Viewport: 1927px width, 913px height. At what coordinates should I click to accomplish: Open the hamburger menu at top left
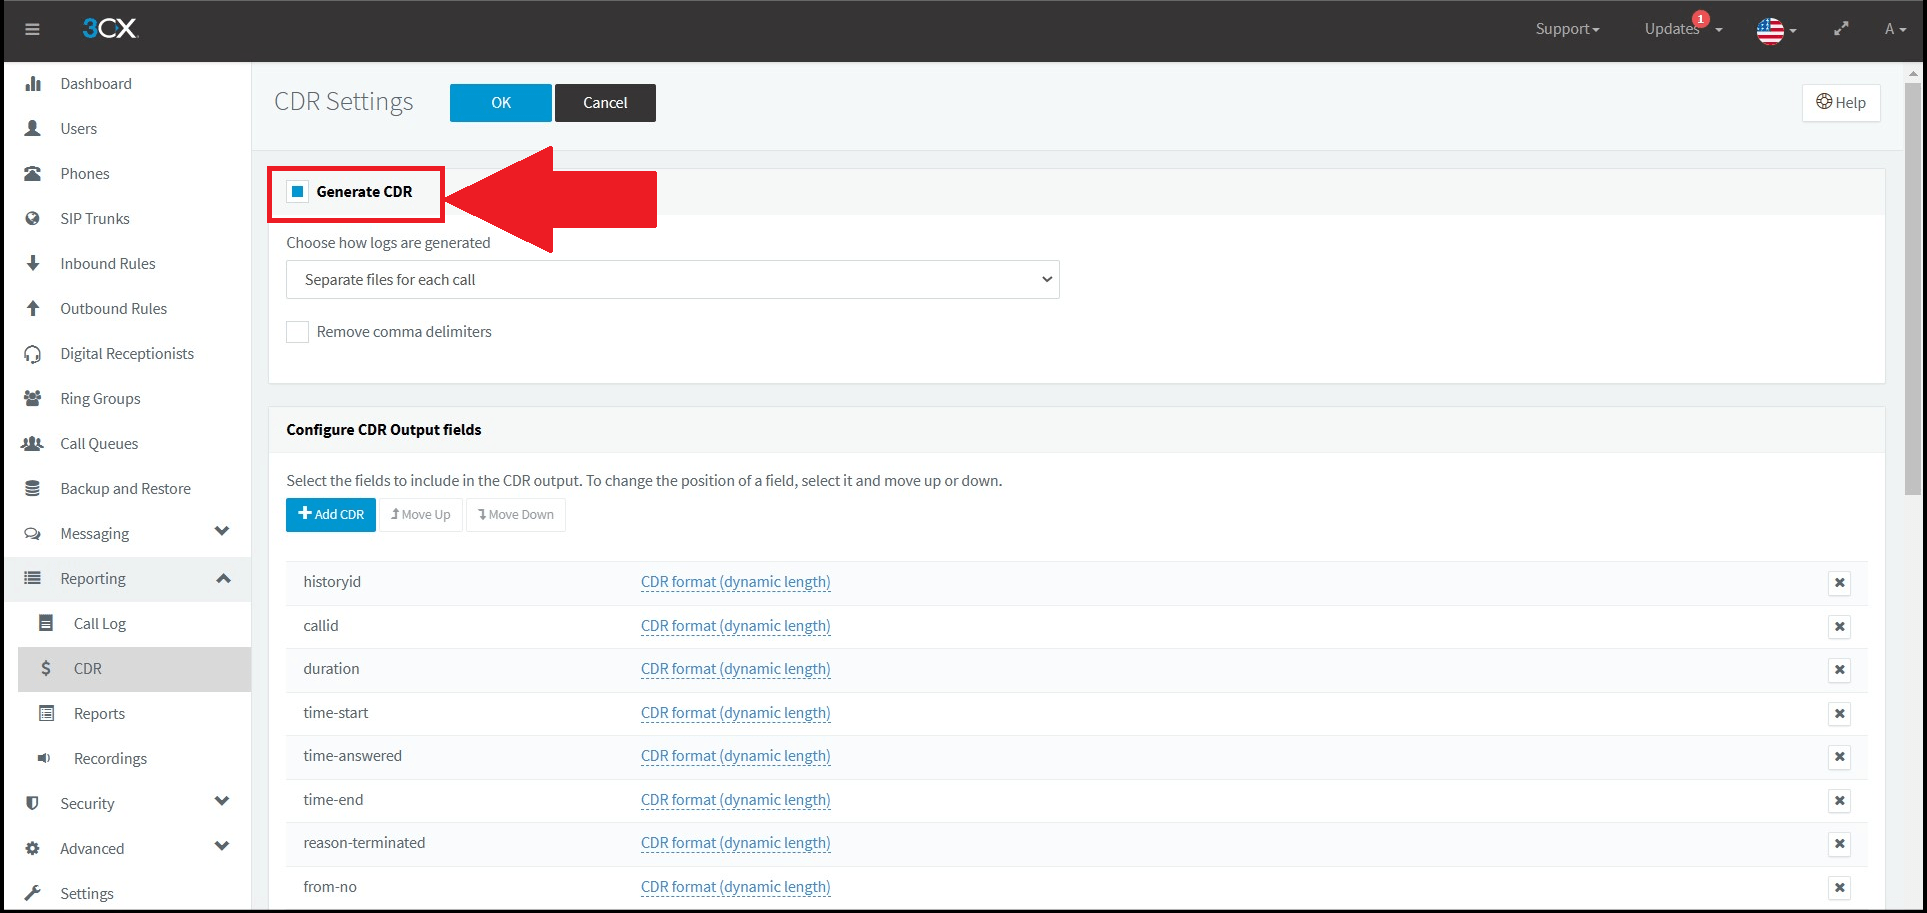click(32, 29)
